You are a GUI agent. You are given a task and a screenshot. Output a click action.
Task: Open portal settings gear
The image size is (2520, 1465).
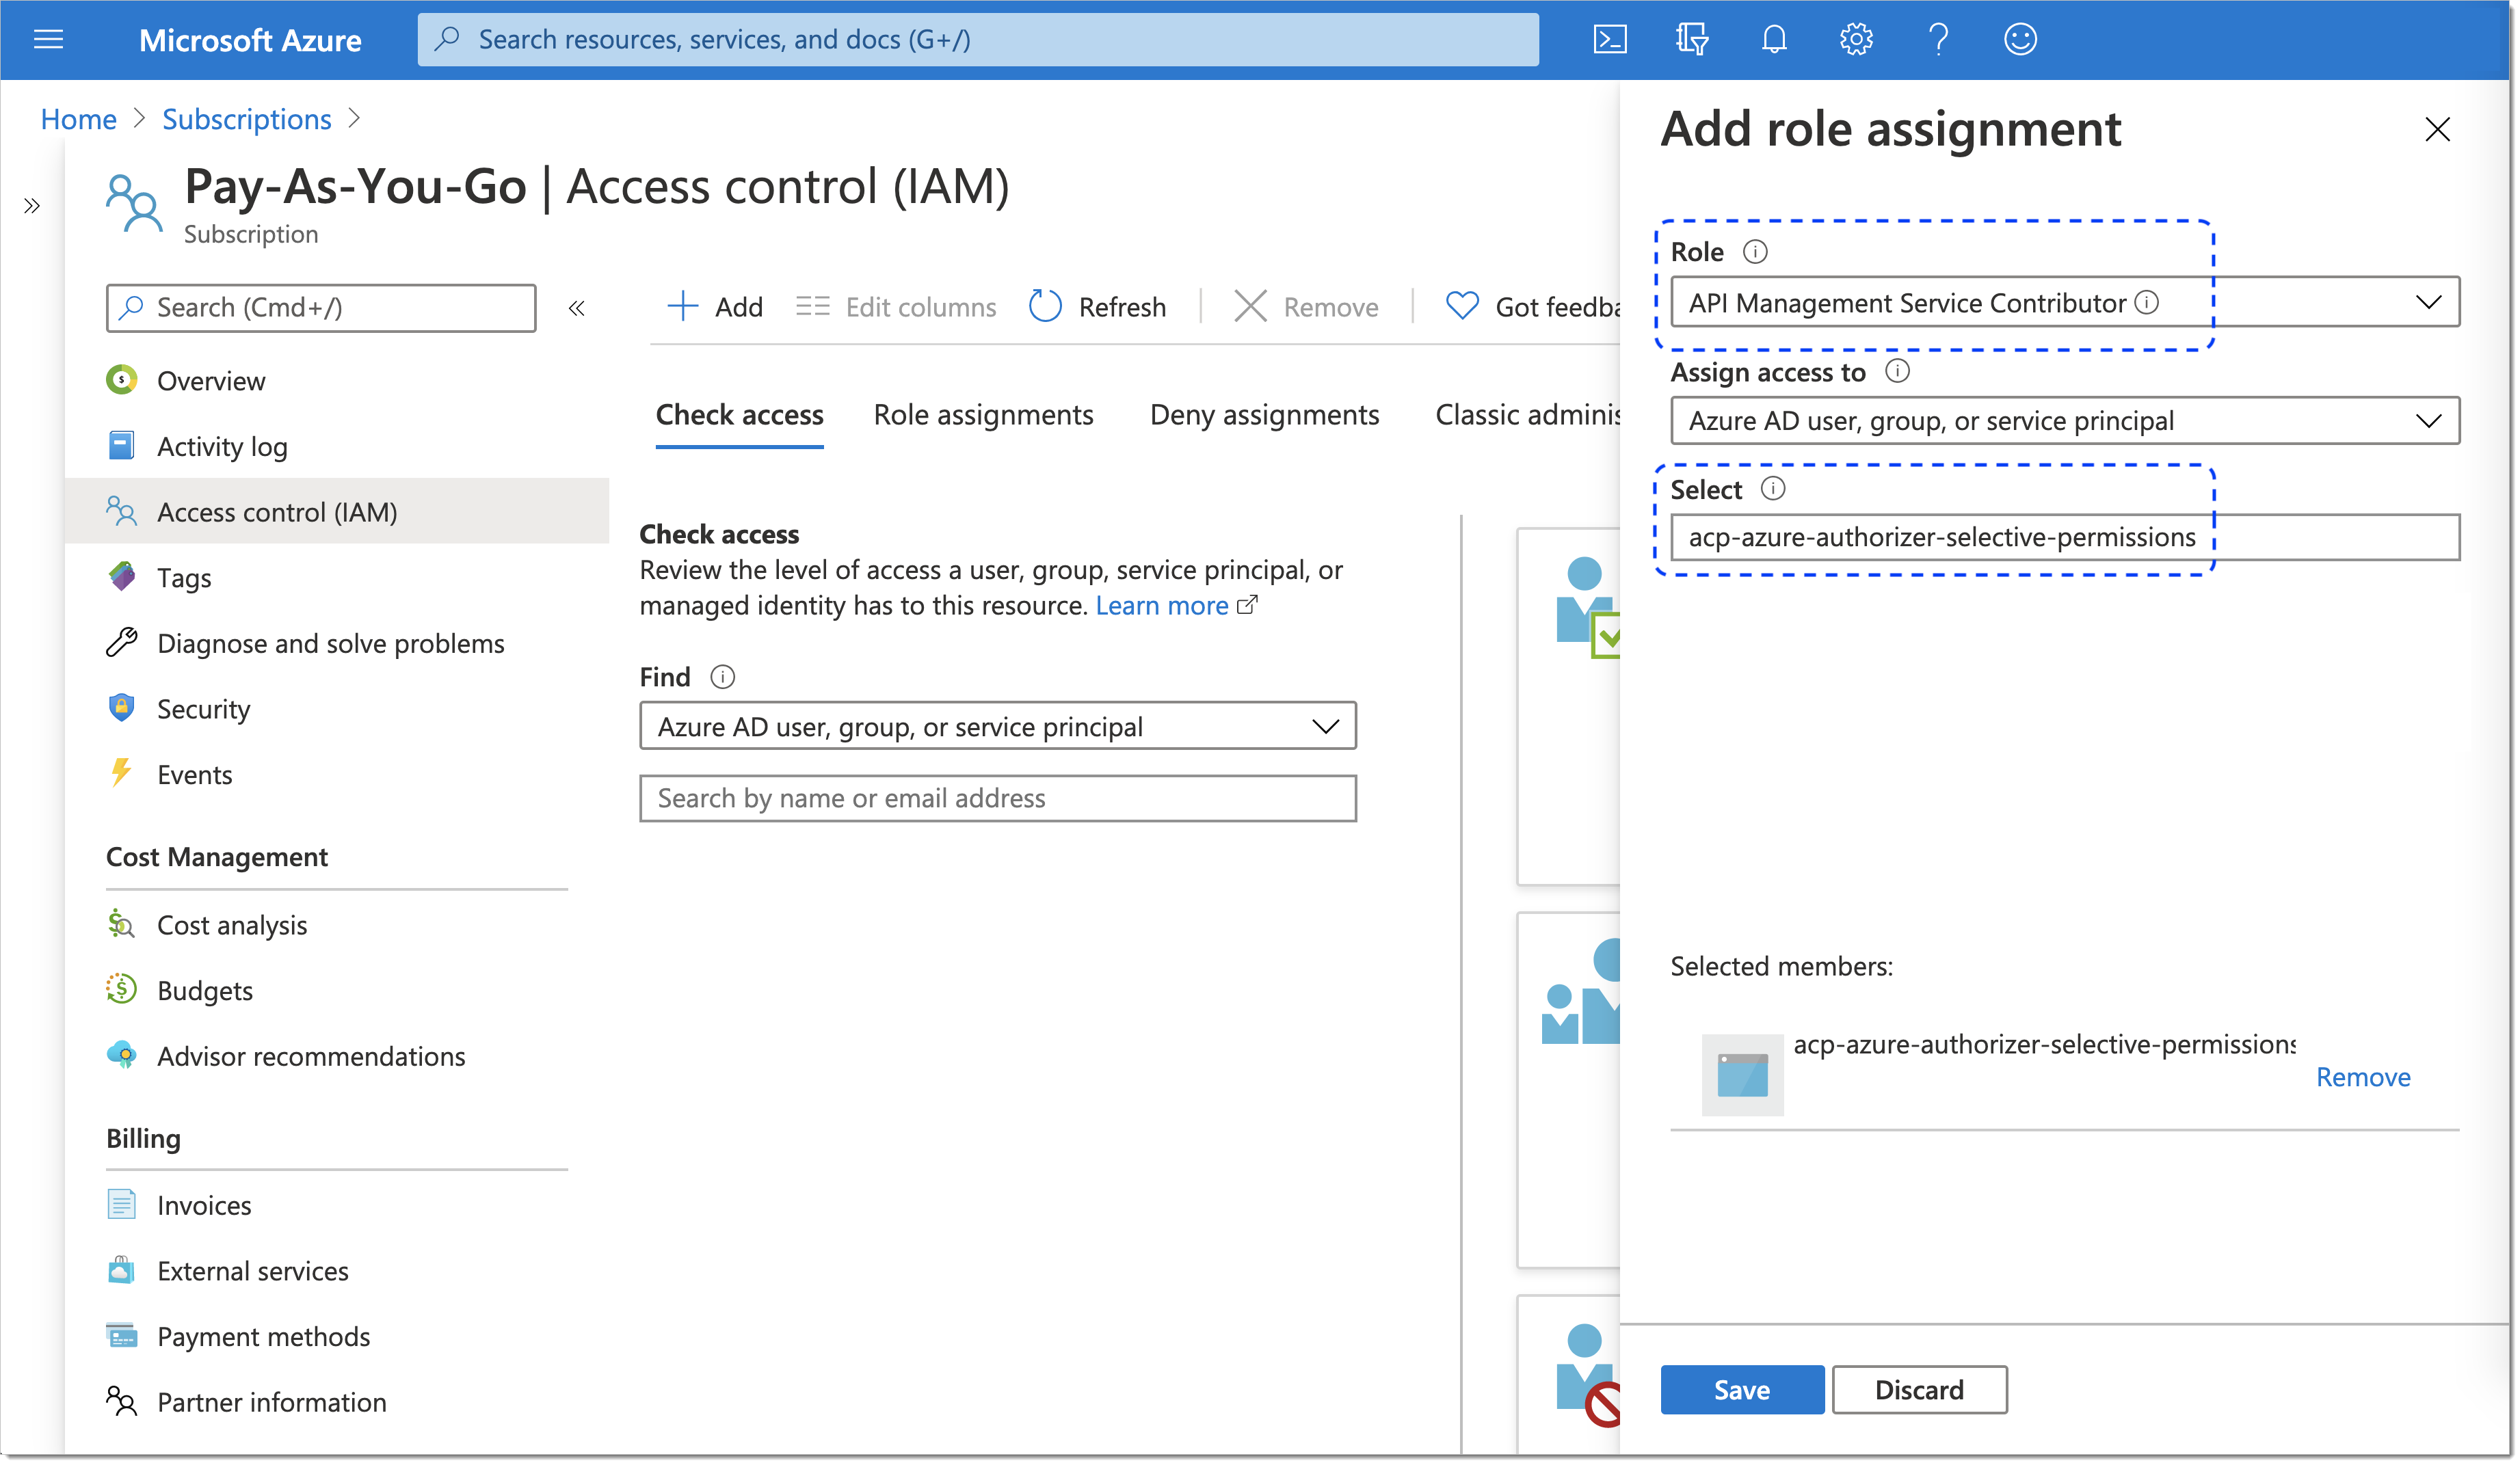coord(1856,39)
